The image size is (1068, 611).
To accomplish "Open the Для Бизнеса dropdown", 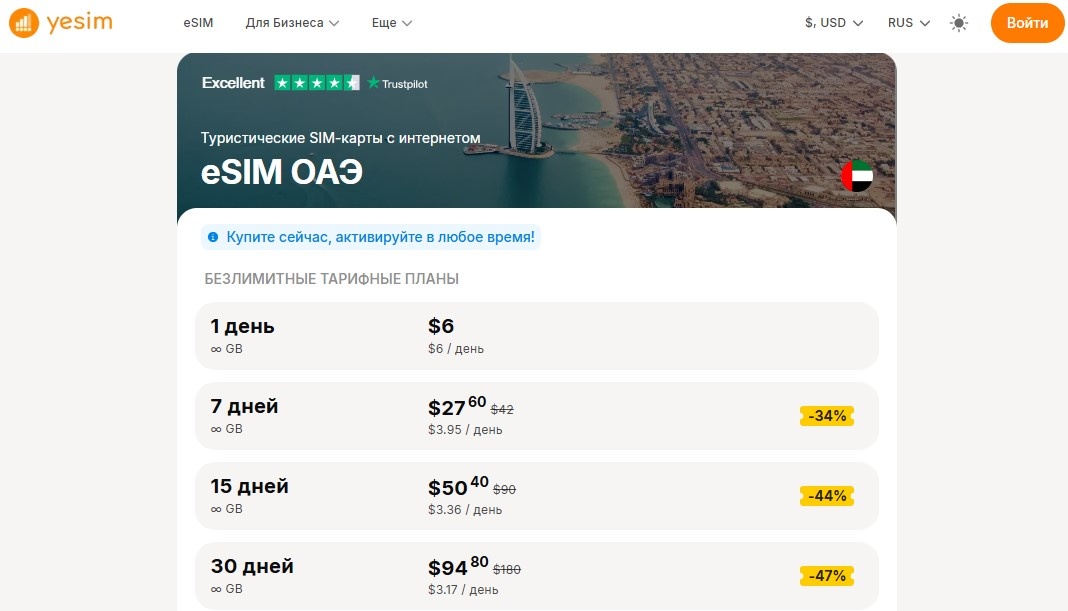I will [x=292, y=22].
